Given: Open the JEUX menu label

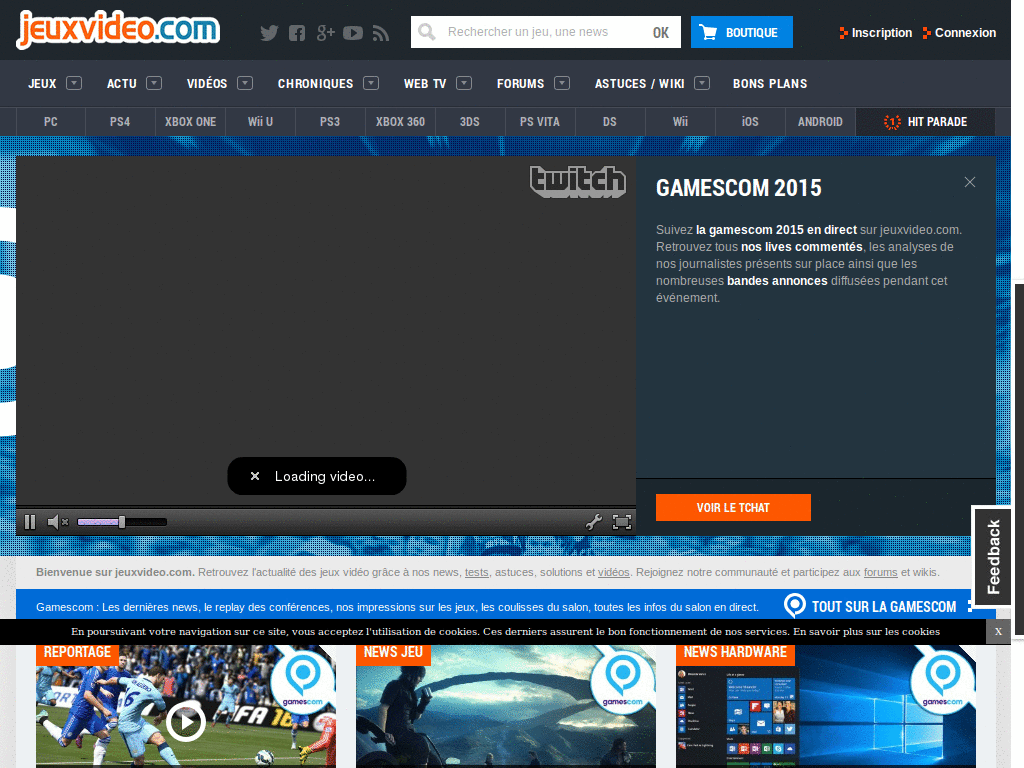Looking at the screenshot, I should pyautogui.click(x=42, y=84).
